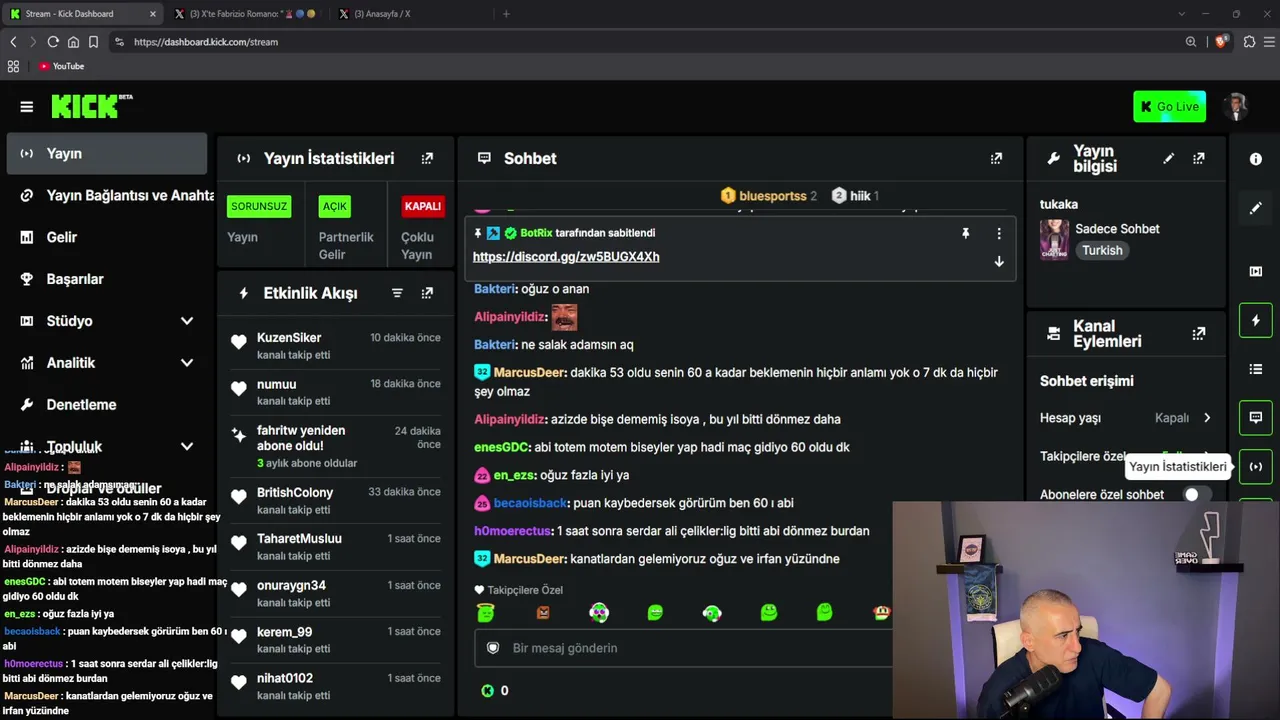Toggle the Yayın İstatistikleri panel button in right sidebar

1256,466
